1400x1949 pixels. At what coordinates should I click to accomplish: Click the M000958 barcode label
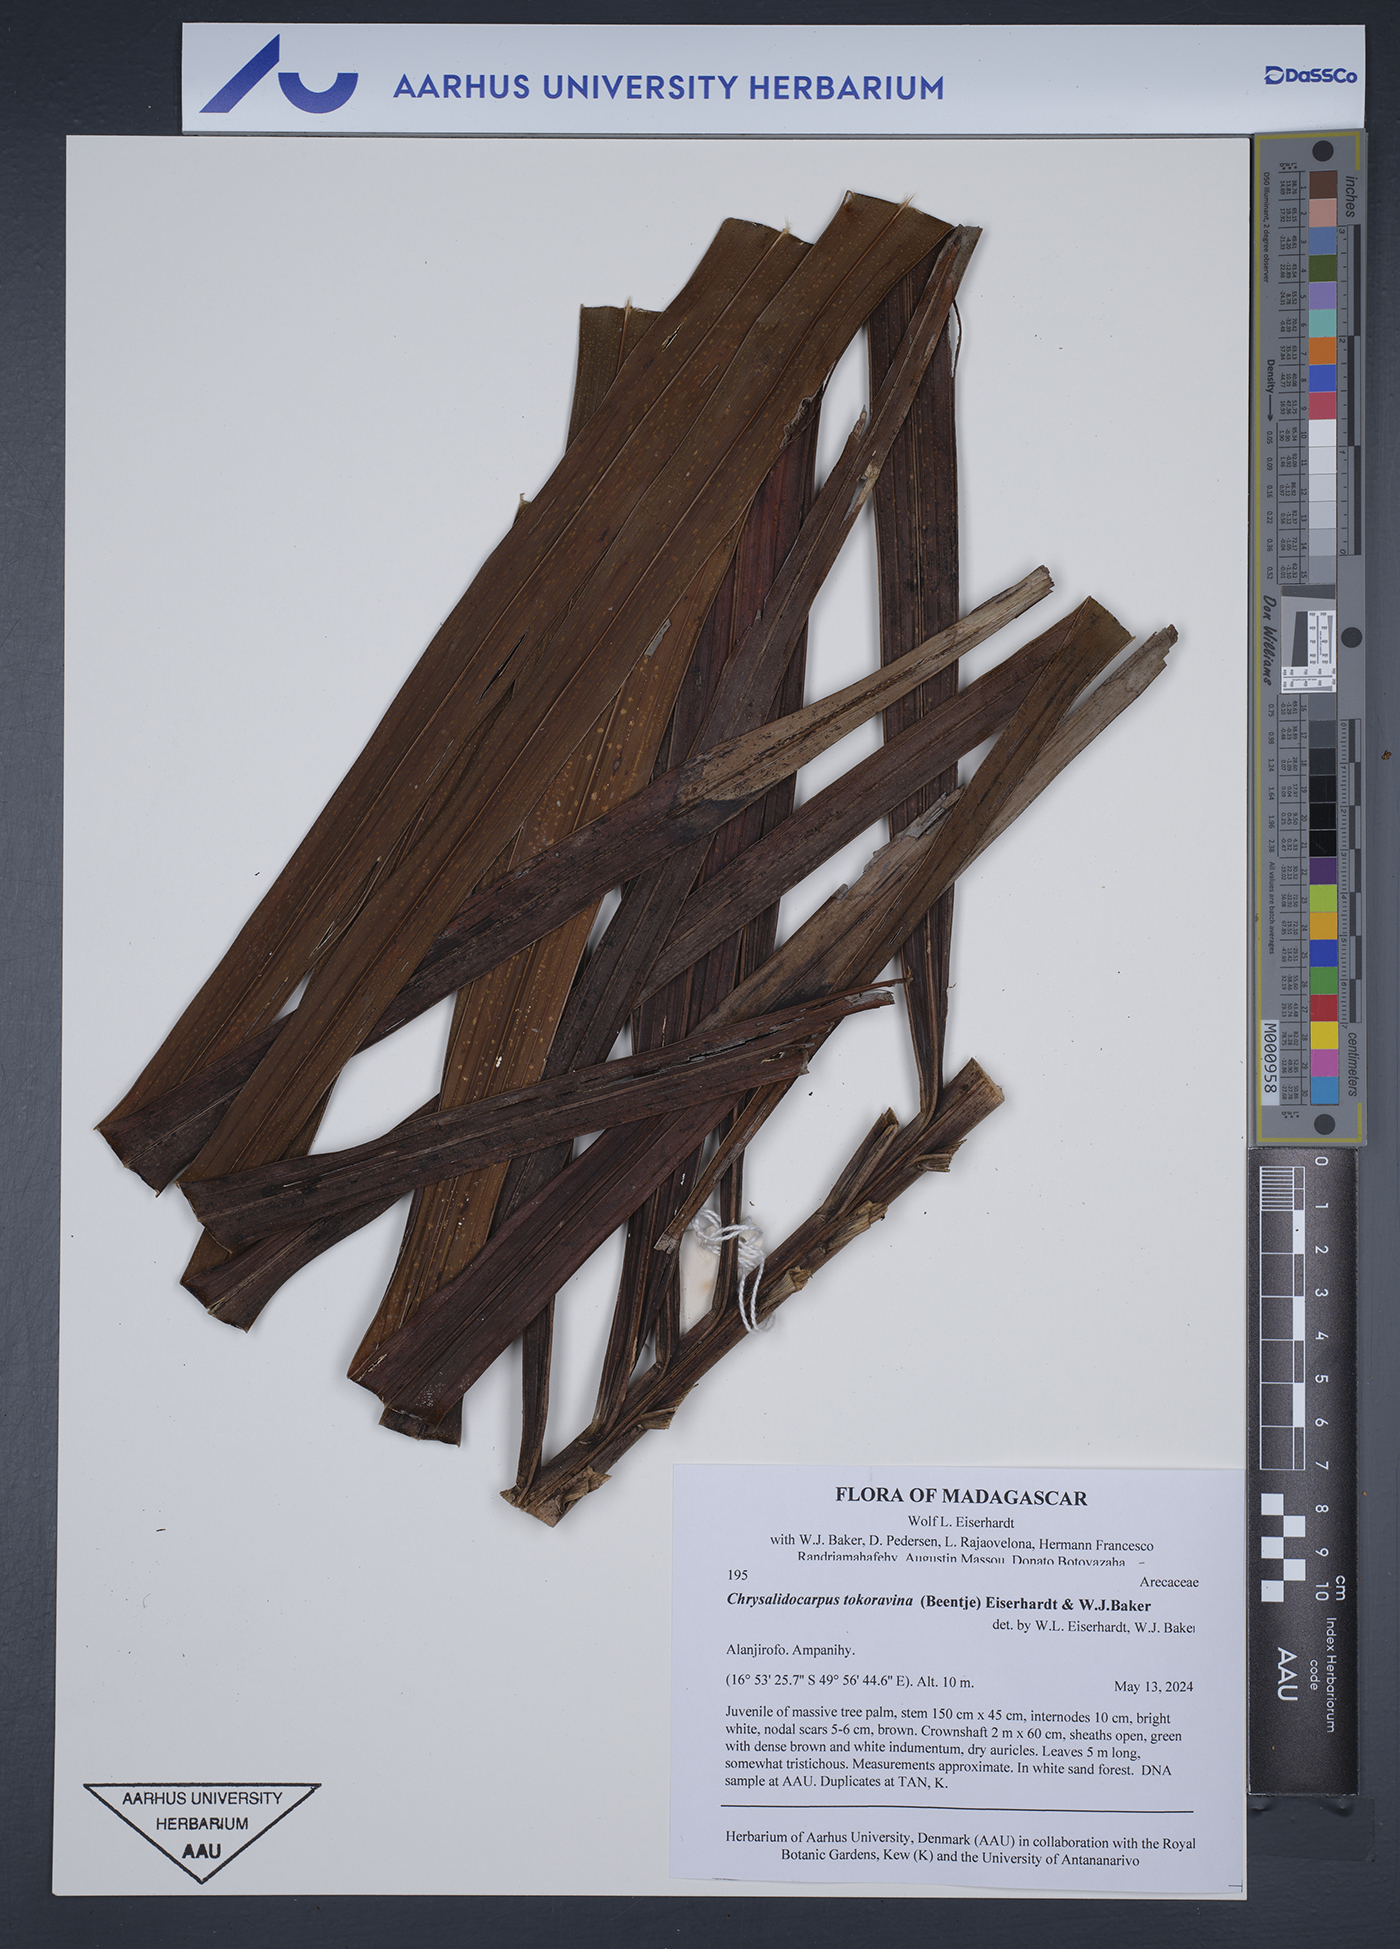point(1270,1062)
